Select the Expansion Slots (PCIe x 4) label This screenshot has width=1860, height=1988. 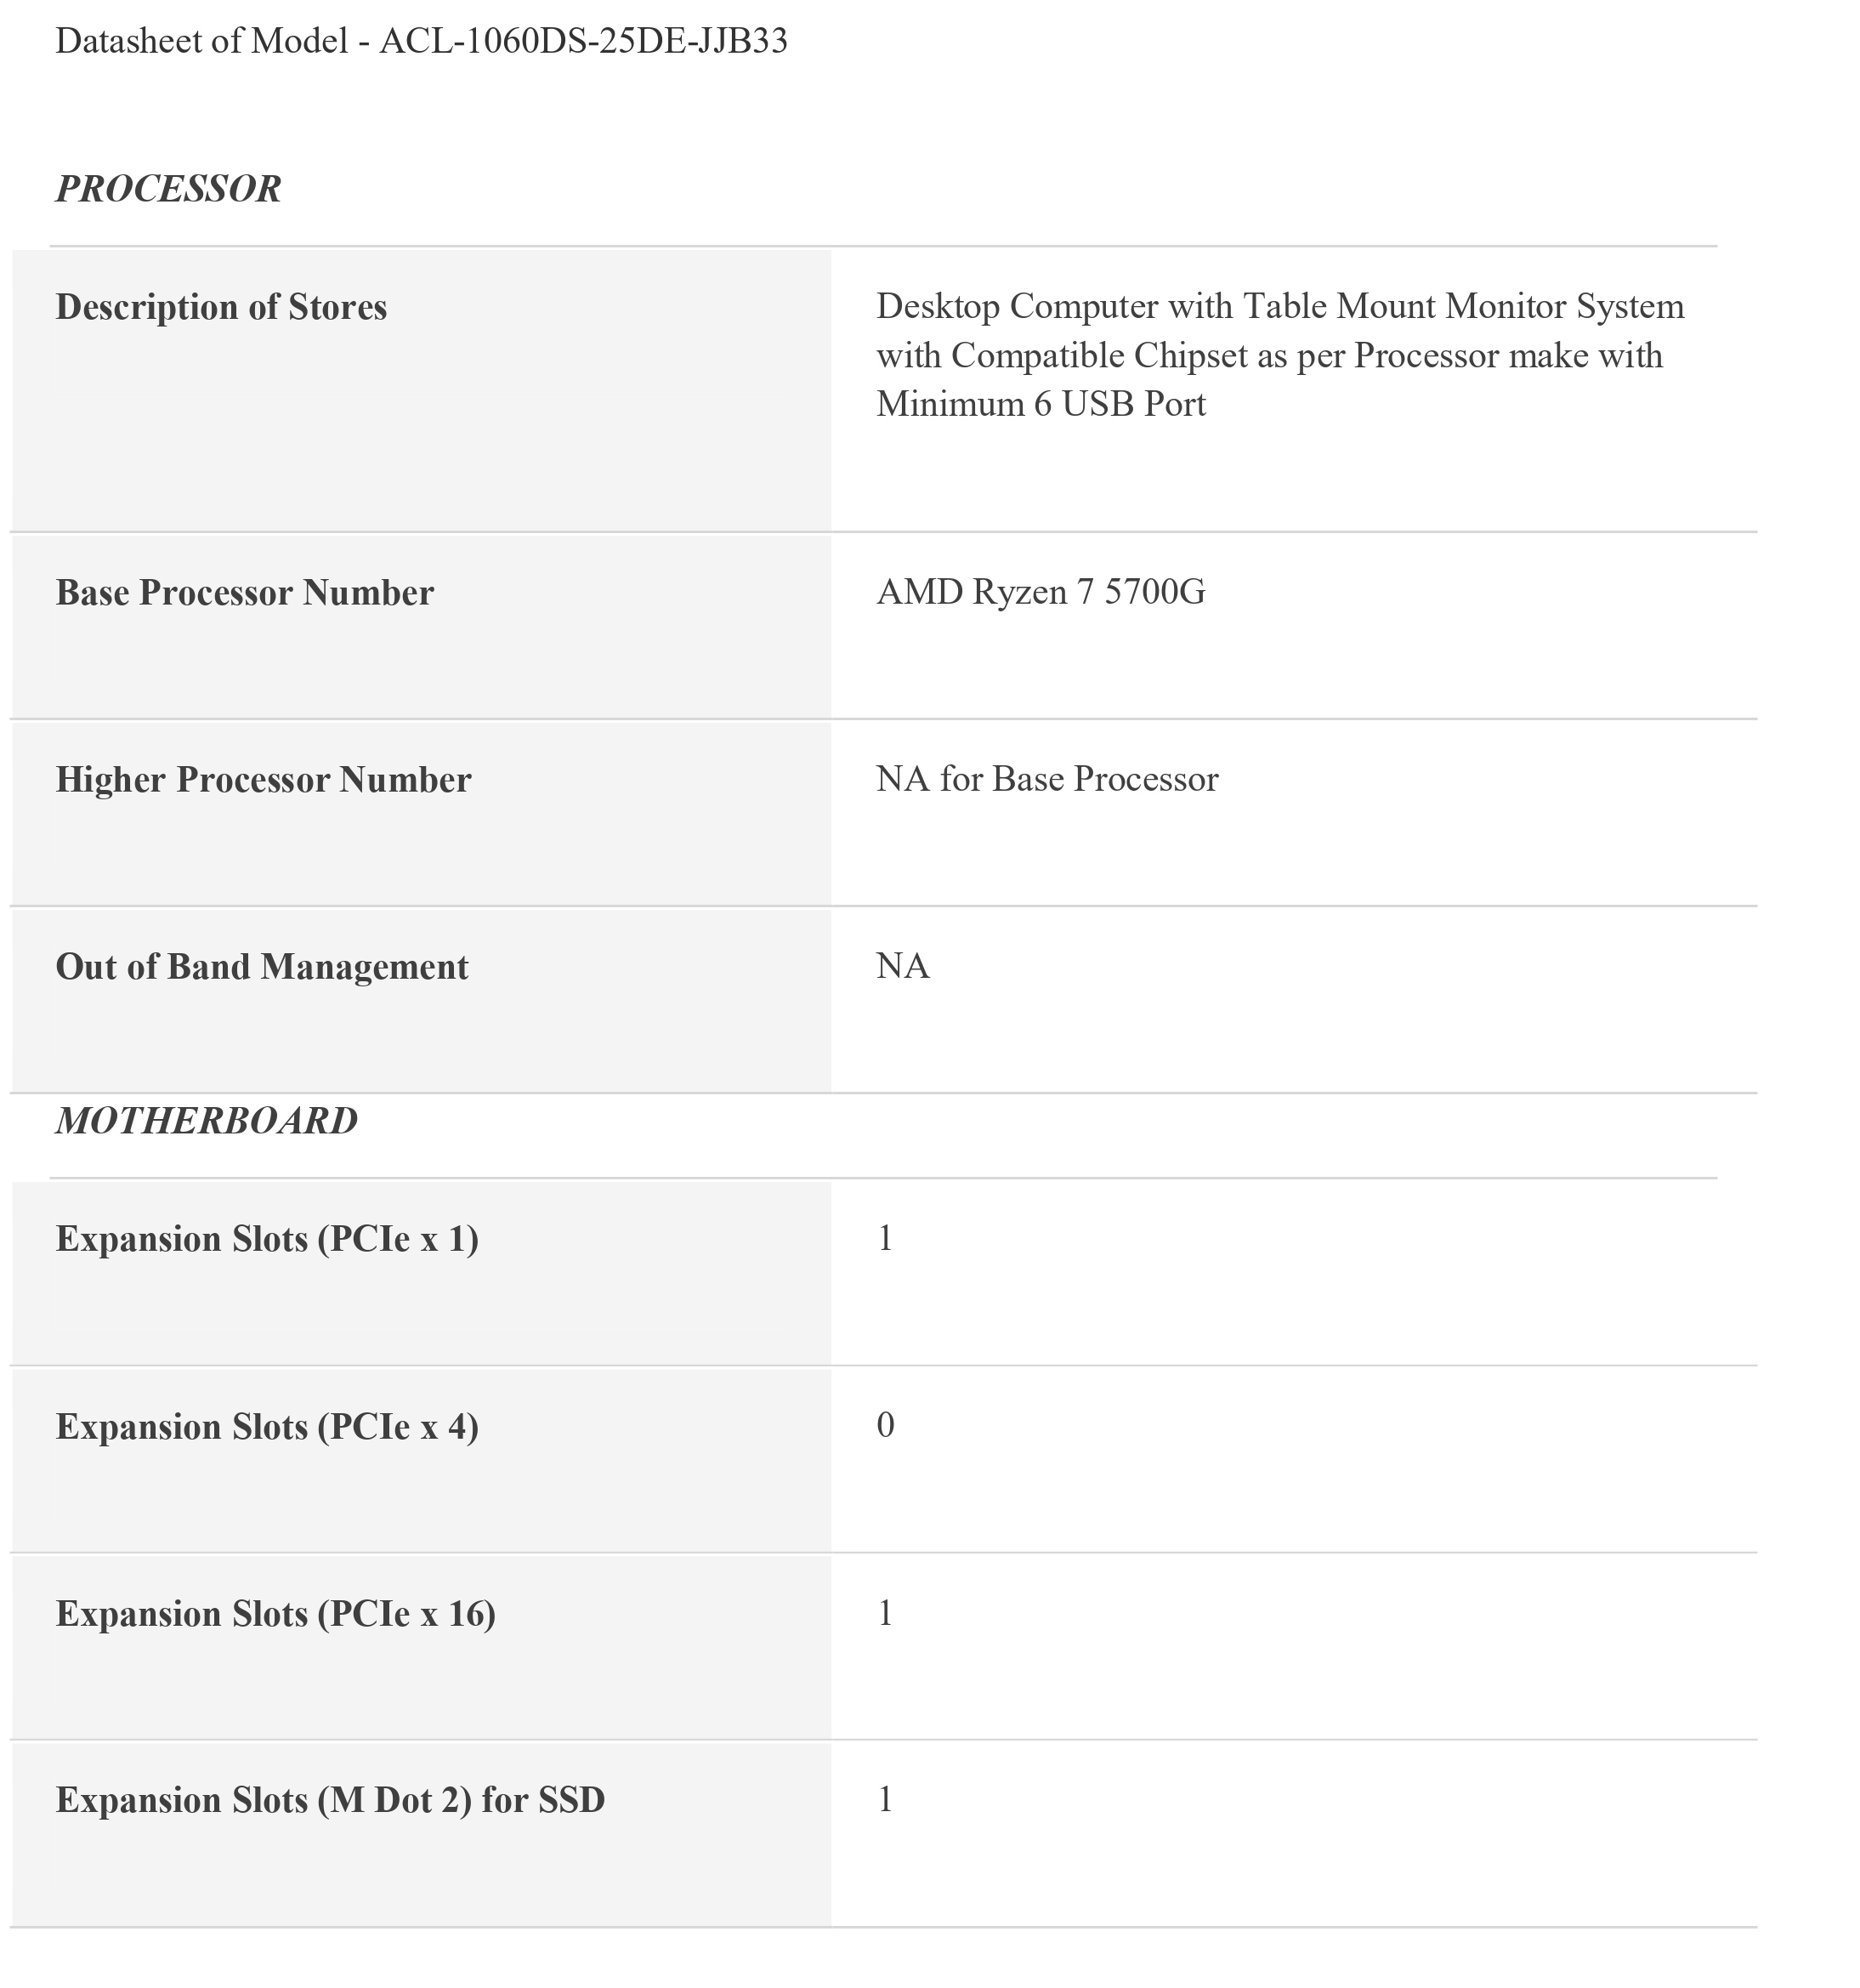pos(267,1427)
